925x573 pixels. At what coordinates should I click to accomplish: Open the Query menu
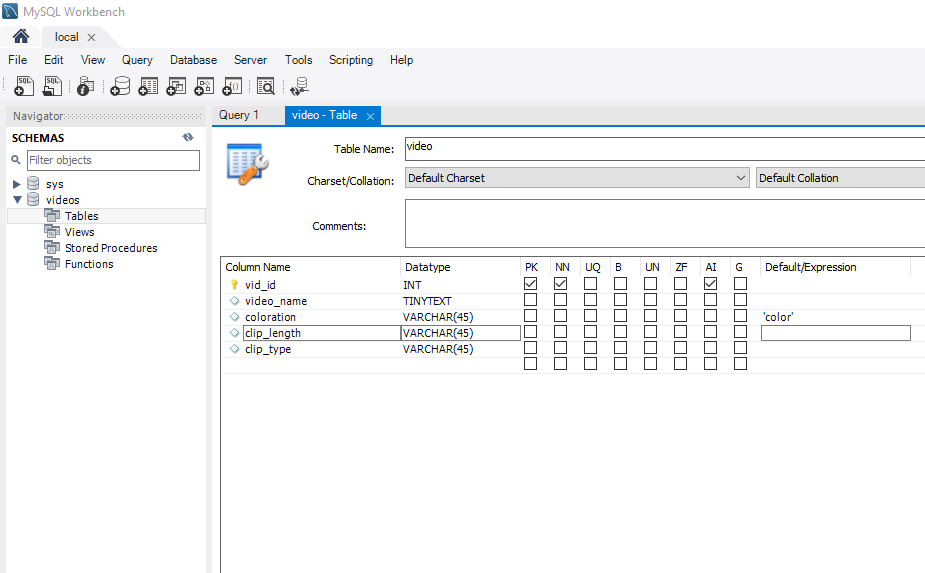137,60
